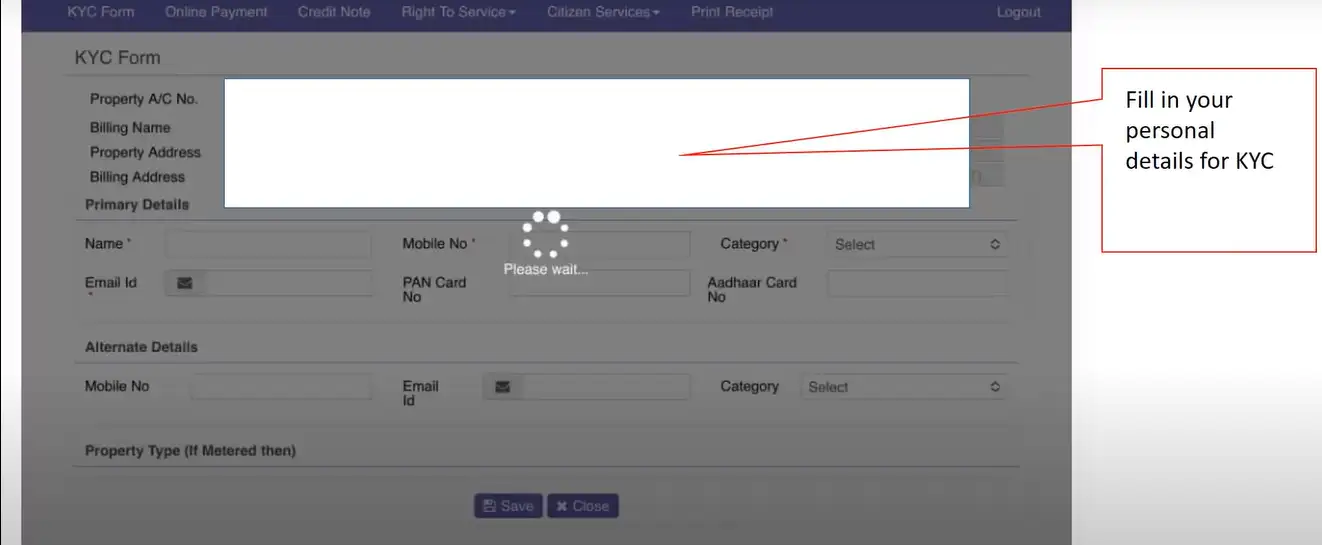
Task: Click the Alternate Details section heading
Action: (141, 347)
